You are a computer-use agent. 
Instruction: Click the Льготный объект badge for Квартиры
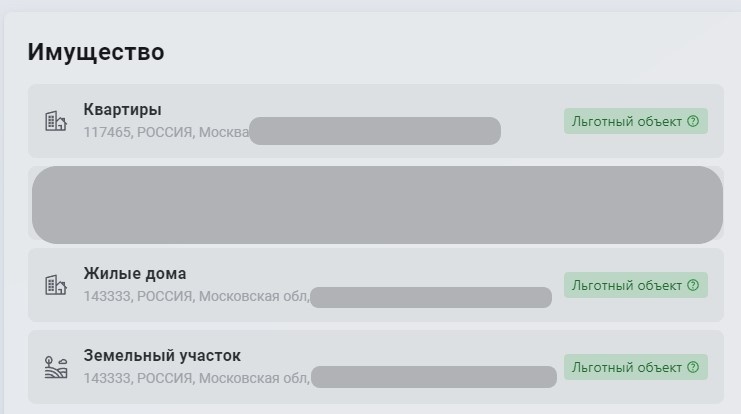coord(636,121)
